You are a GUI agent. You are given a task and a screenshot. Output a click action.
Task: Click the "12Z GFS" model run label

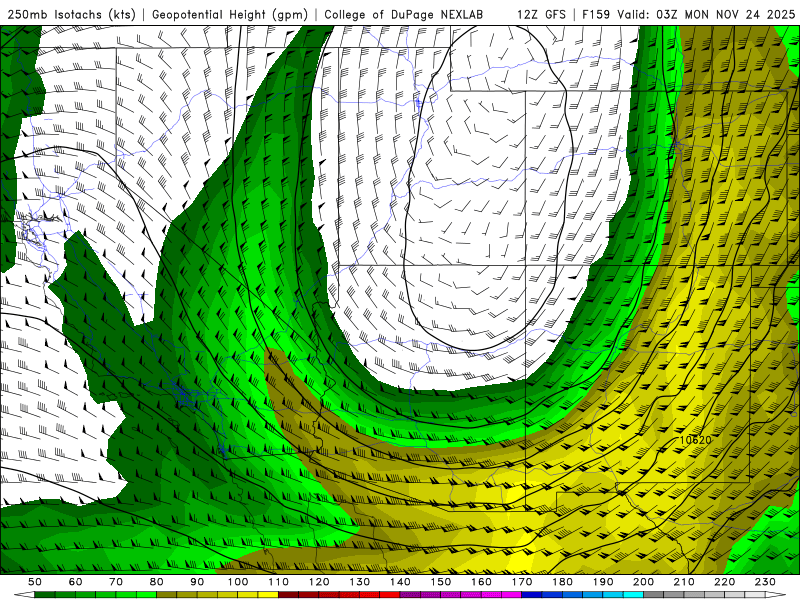541,14
